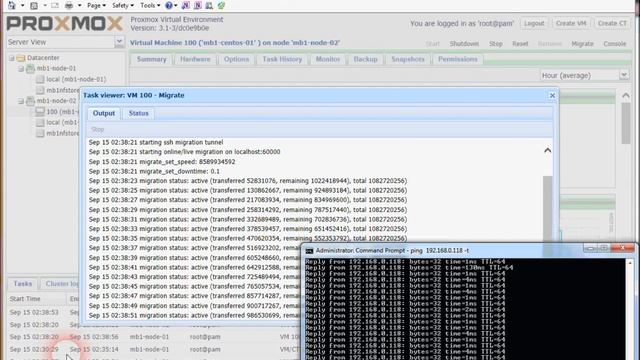Click the Logout button
The height and width of the screenshot is (360, 640).
[x=534, y=23]
